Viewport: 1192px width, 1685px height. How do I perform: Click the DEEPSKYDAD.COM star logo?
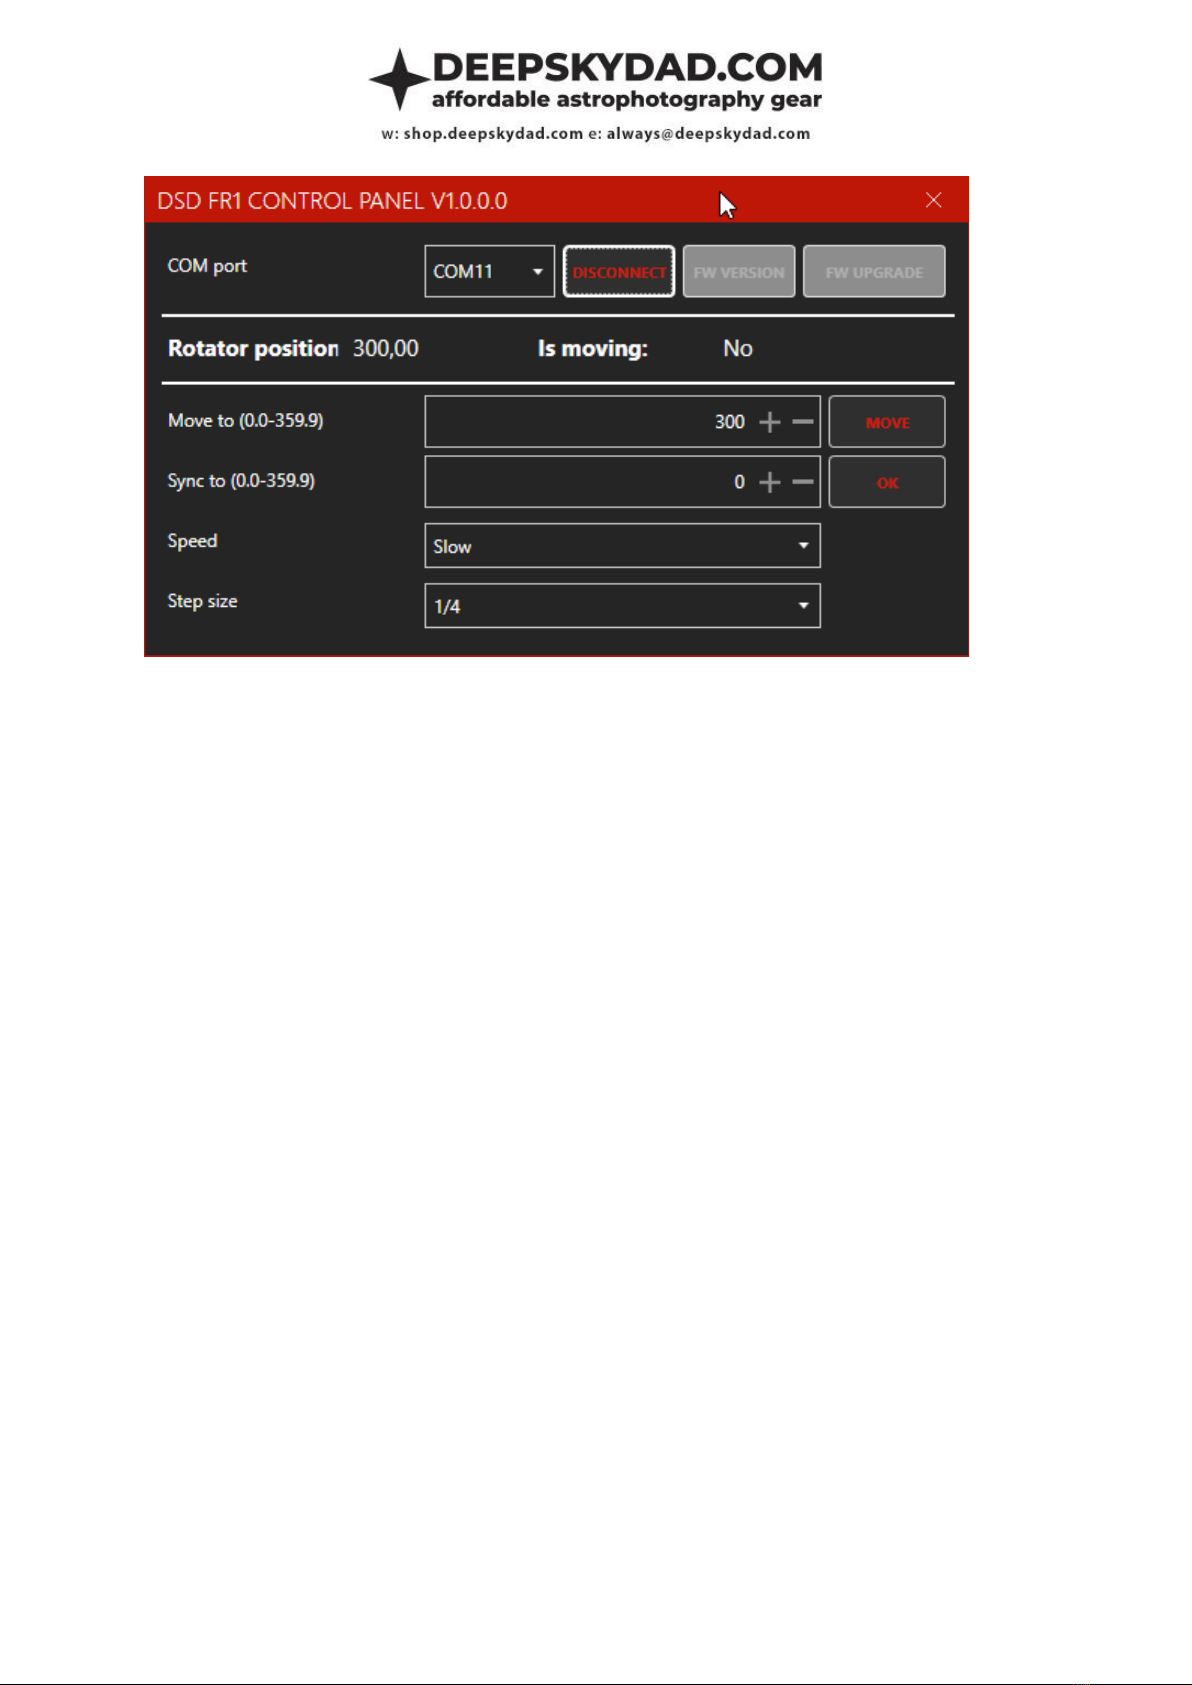click(x=399, y=79)
